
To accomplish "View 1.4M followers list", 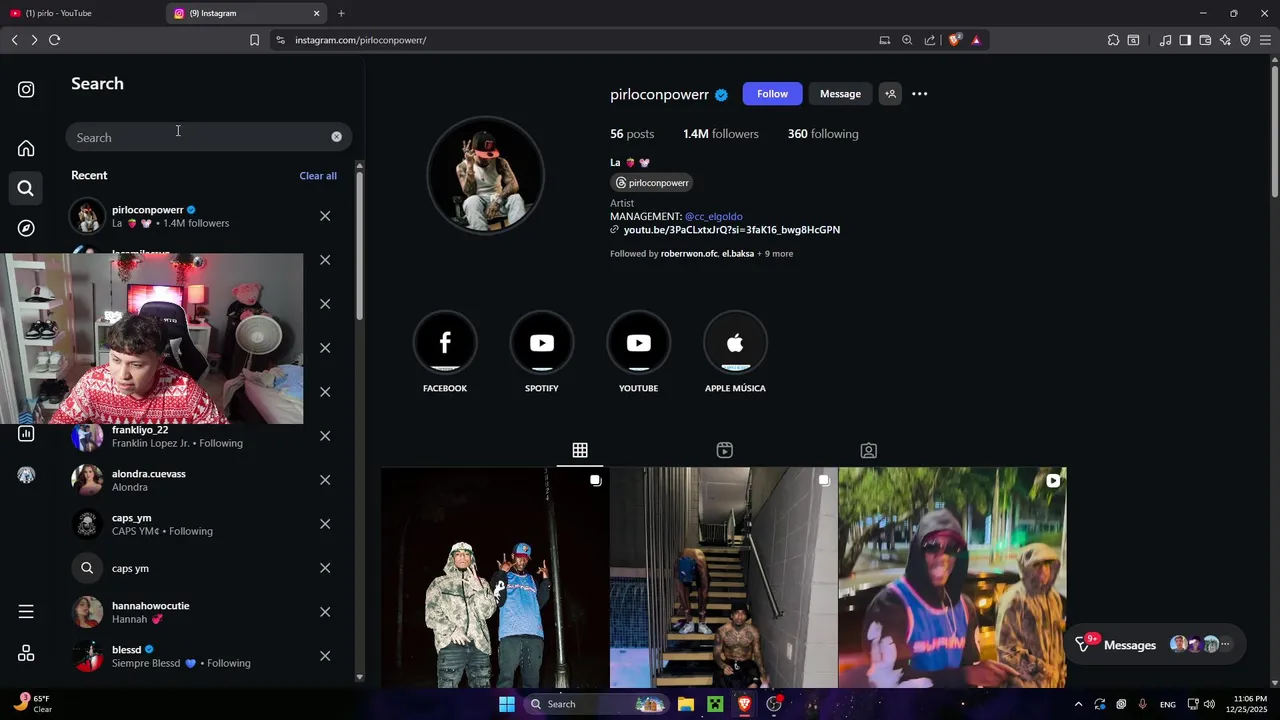I will tap(720, 134).
